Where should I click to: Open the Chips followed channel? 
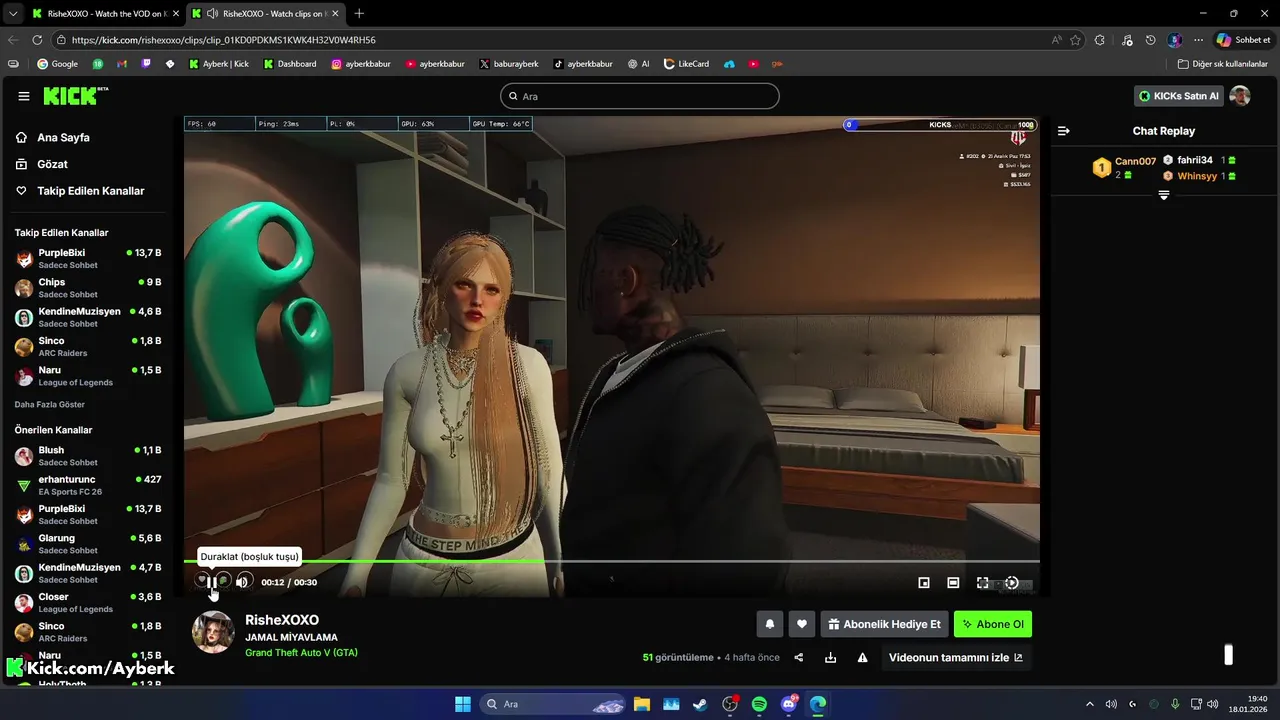point(88,288)
